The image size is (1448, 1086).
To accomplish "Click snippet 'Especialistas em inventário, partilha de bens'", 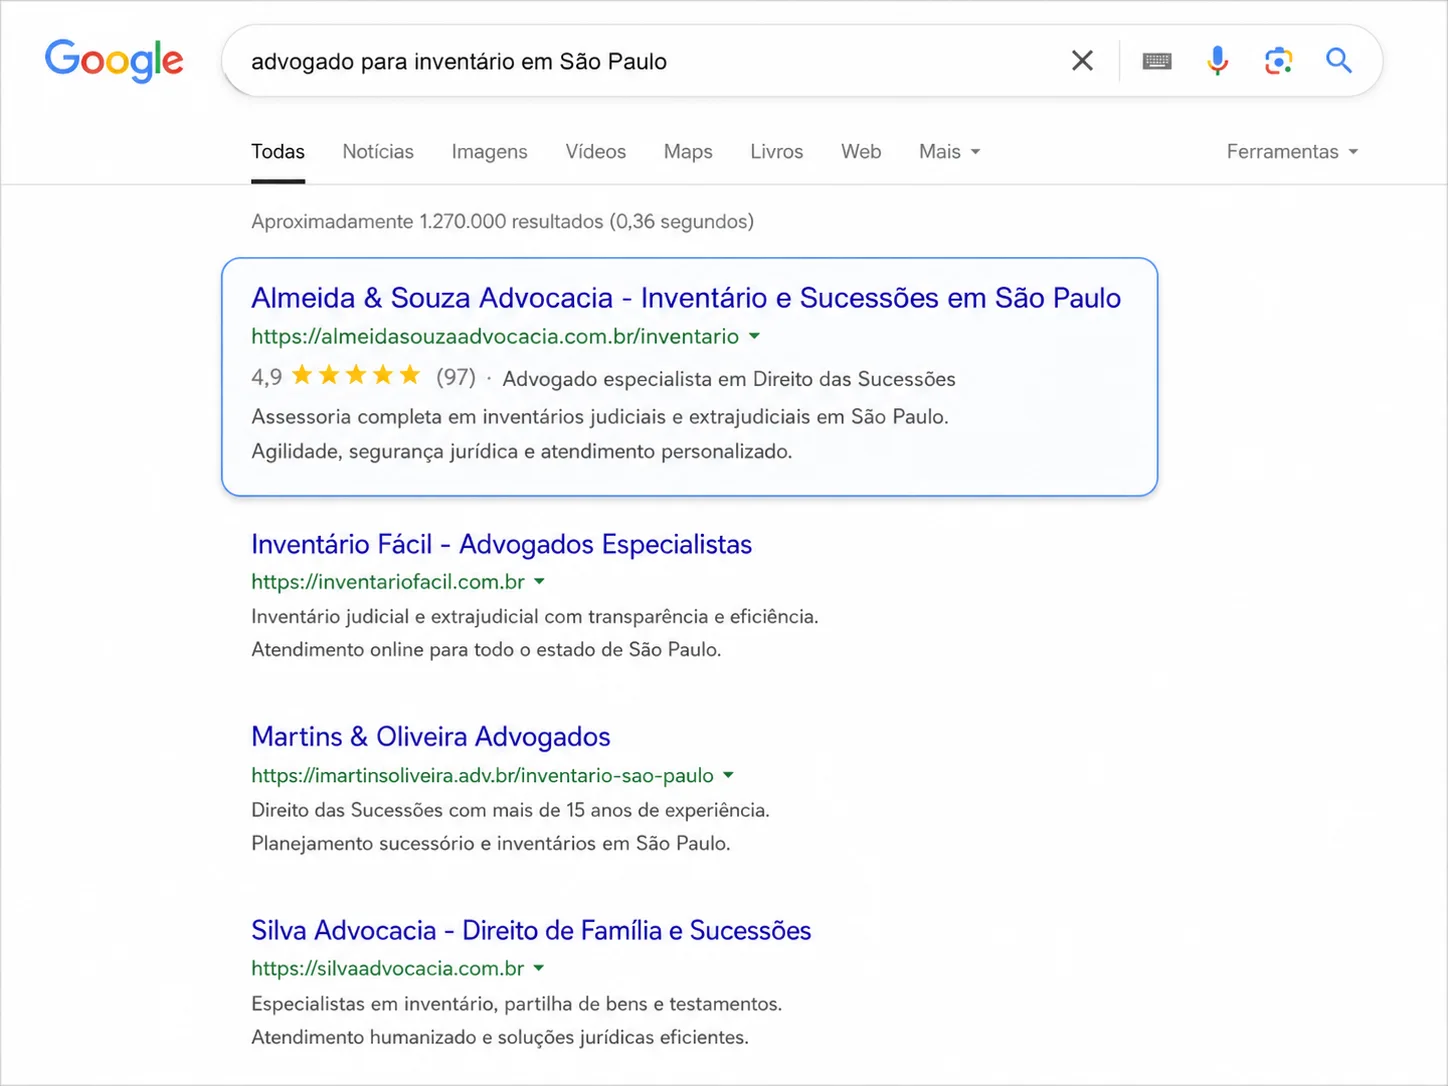I will (517, 1004).
